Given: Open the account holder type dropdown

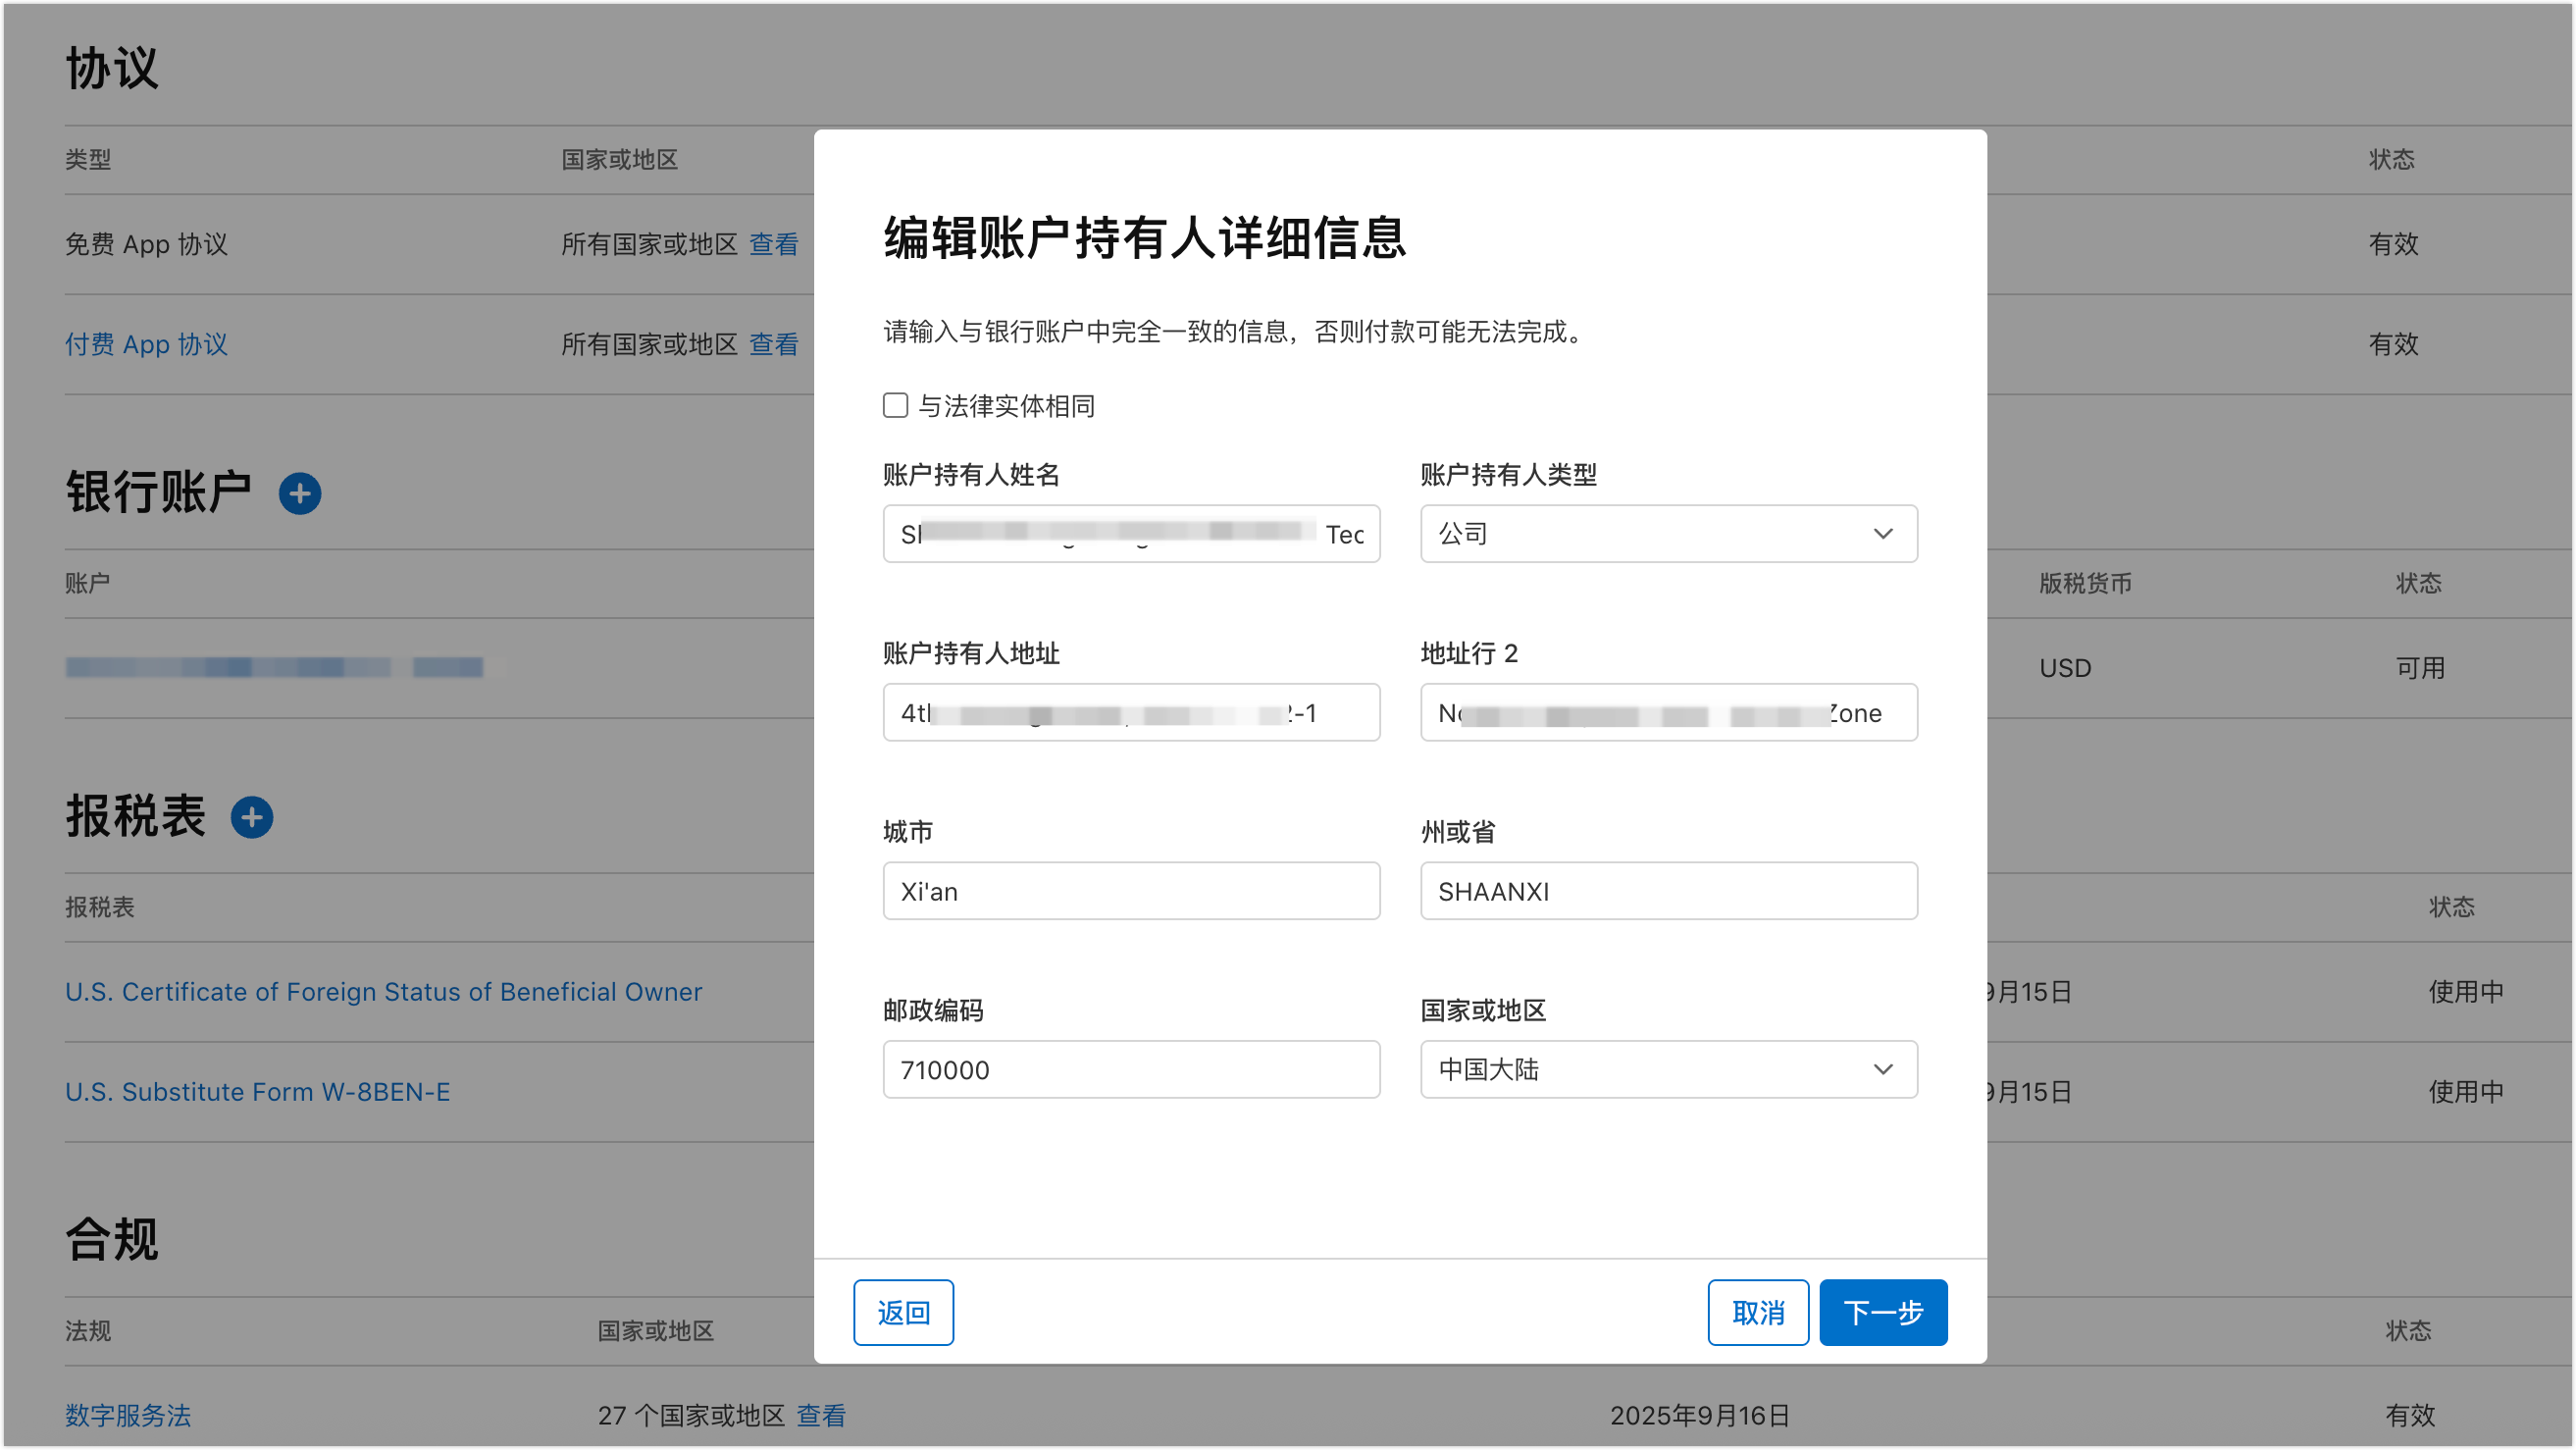Looking at the screenshot, I should (x=1668, y=534).
